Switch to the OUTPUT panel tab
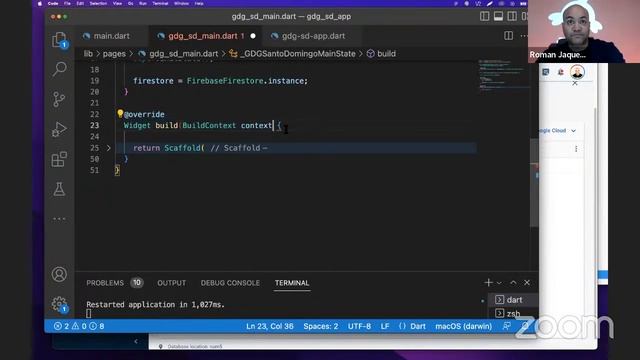The image size is (640, 360). click(x=171, y=283)
